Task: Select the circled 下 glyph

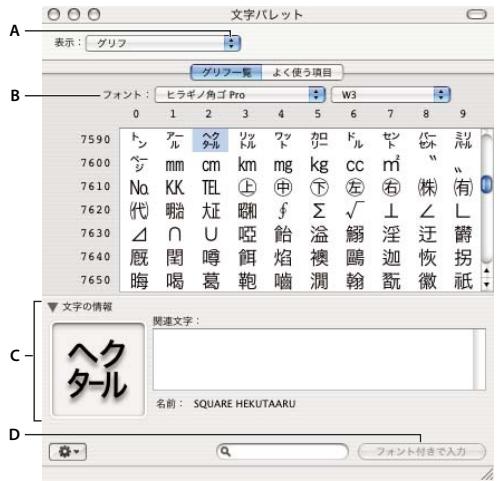Action: tap(319, 188)
